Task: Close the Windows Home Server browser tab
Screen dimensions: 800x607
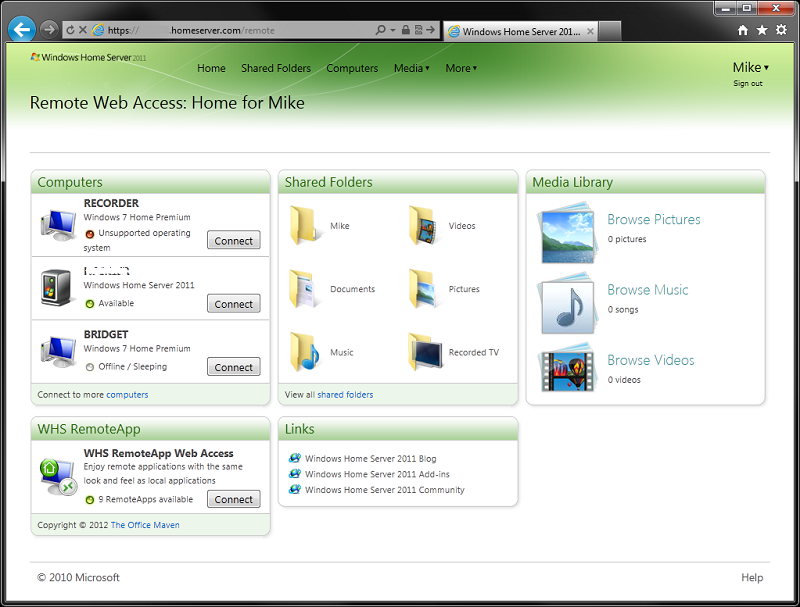Action: [590, 31]
